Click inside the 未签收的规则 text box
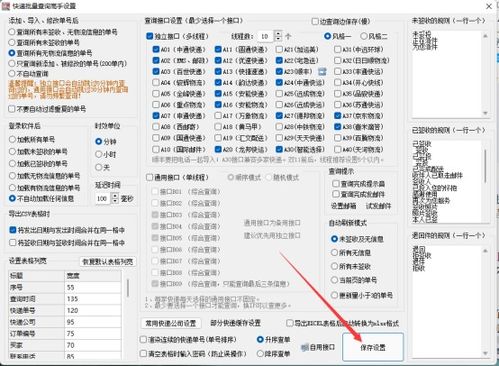499x366 pixels. click(447, 74)
